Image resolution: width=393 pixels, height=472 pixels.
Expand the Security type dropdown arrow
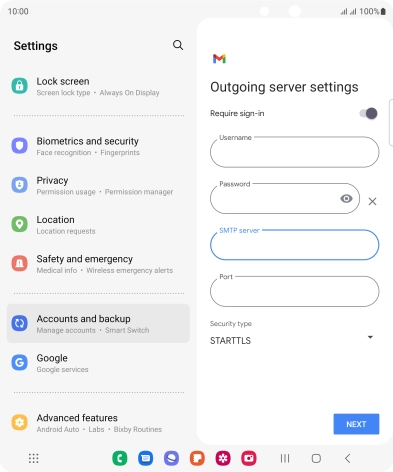click(370, 337)
